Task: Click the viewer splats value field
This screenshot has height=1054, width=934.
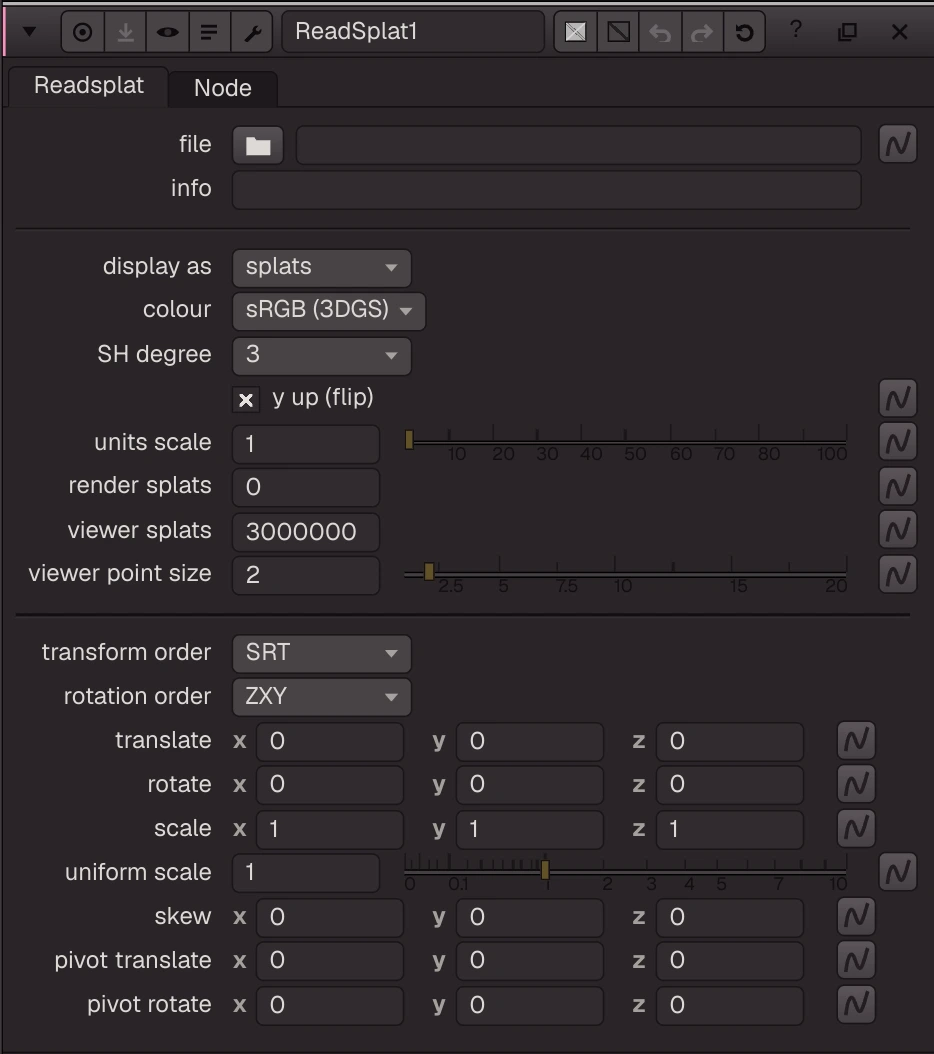Action: pyautogui.click(x=306, y=532)
